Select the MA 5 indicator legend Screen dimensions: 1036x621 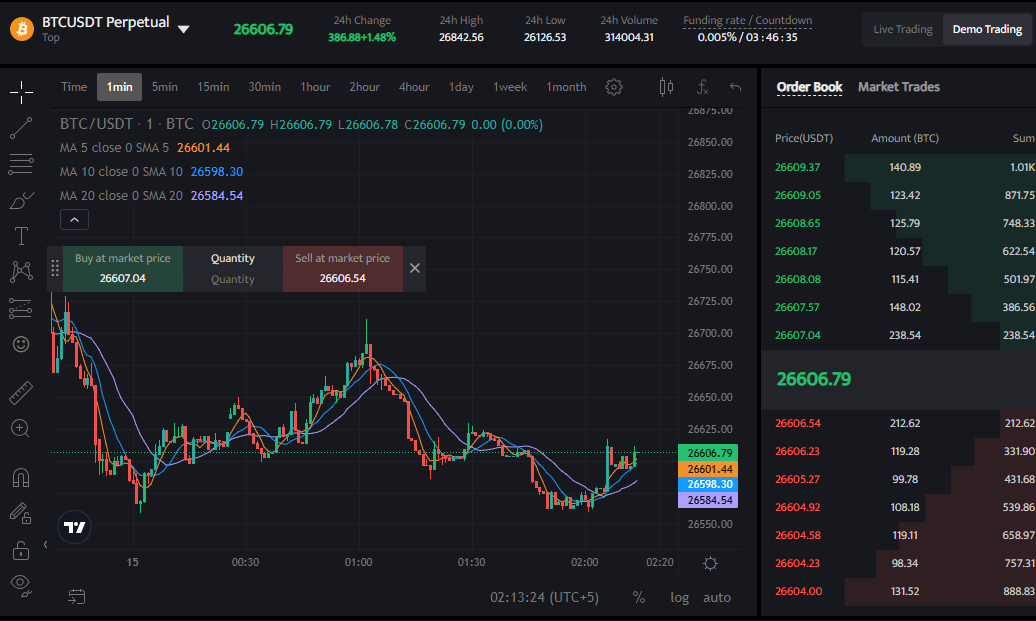coord(145,148)
